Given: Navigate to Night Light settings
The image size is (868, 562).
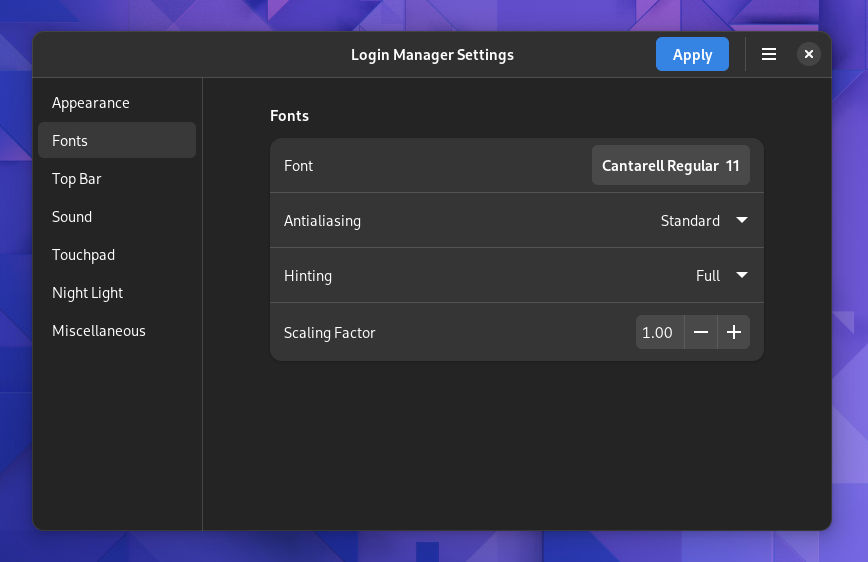Looking at the screenshot, I should pos(88,293).
